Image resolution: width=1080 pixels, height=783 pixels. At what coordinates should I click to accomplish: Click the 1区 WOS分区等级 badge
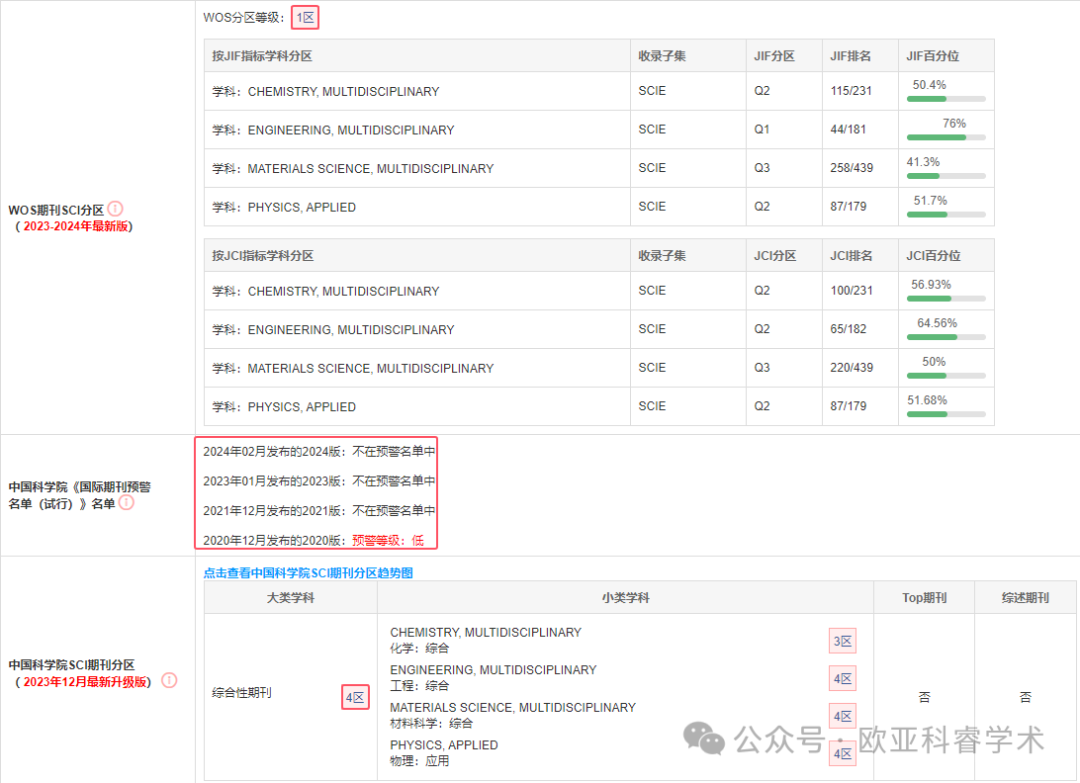pyautogui.click(x=305, y=18)
